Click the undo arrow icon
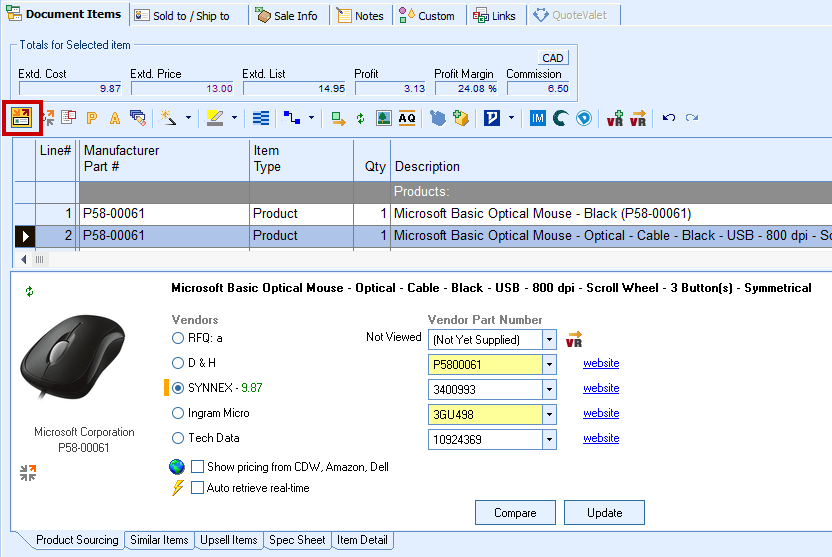The height and width of the screenshot is (557, 832). click(669, 118)
